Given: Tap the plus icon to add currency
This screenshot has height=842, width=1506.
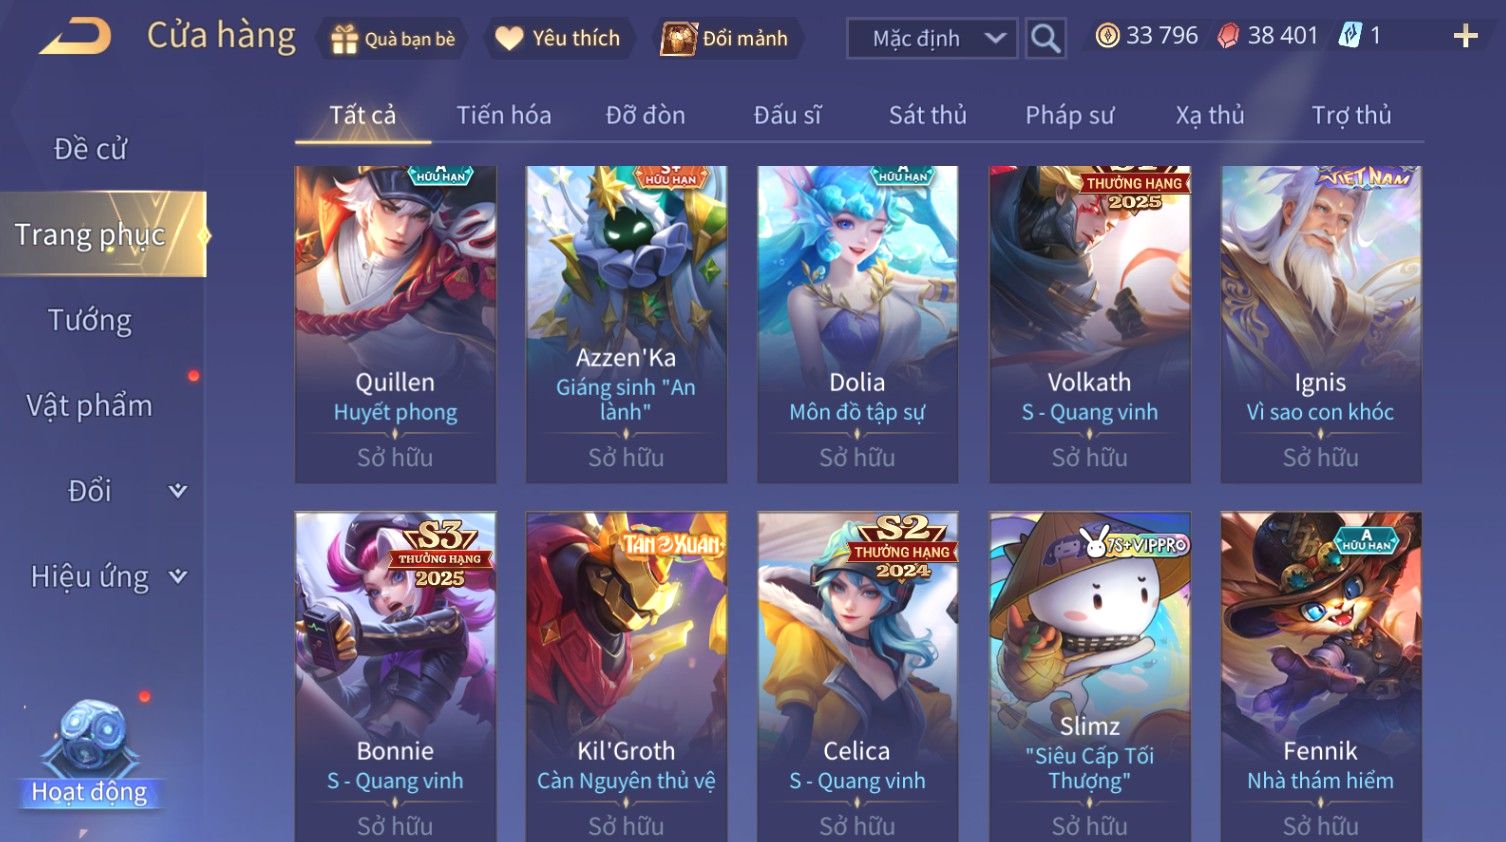Looking at the screenshot, I should click(x=1465, y=37).
